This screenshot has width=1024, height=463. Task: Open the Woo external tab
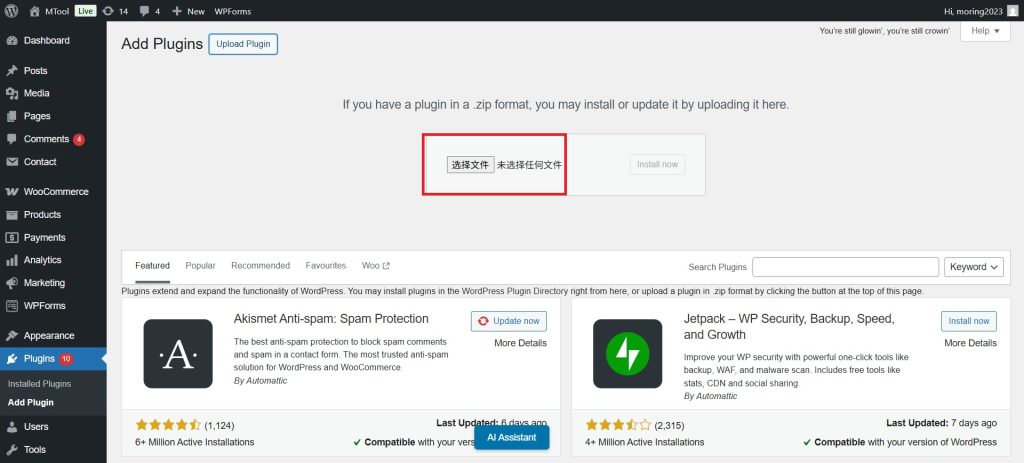click(376, 266)
